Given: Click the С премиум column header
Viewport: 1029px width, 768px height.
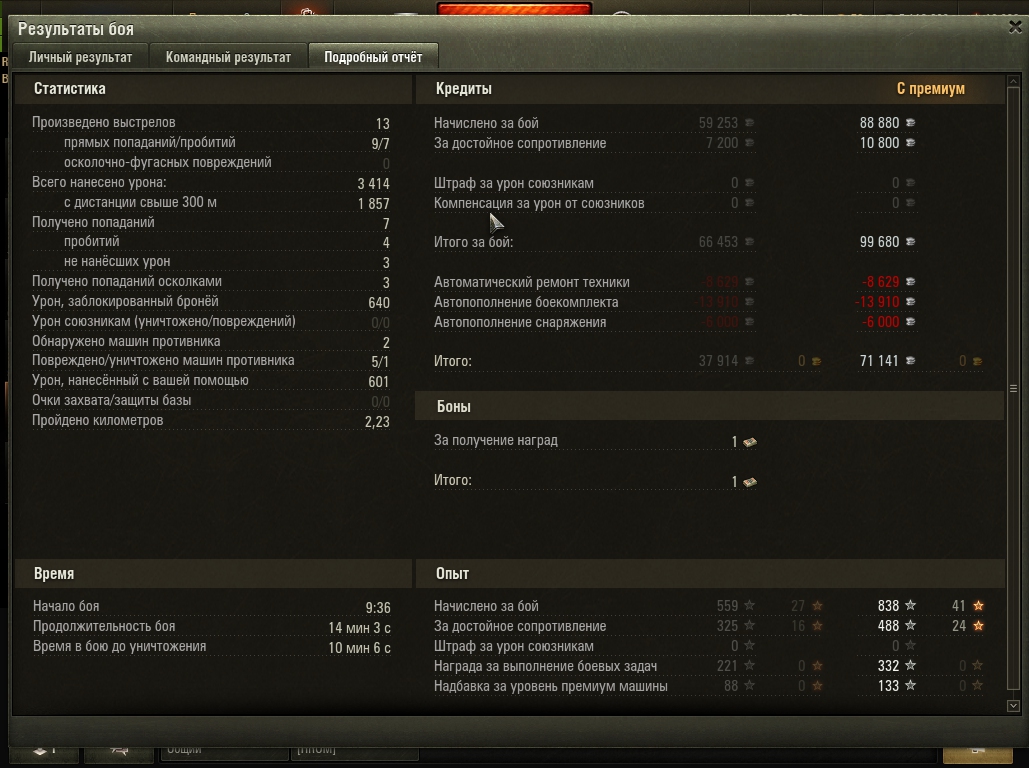Looking at the screenshot, I should [931, 89].
